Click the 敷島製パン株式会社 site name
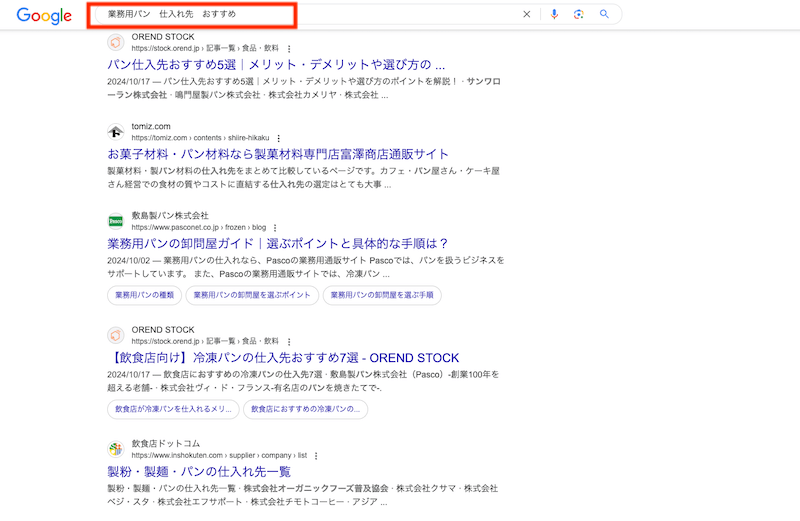This screenshot has height=521, width=800. (170, 215)
